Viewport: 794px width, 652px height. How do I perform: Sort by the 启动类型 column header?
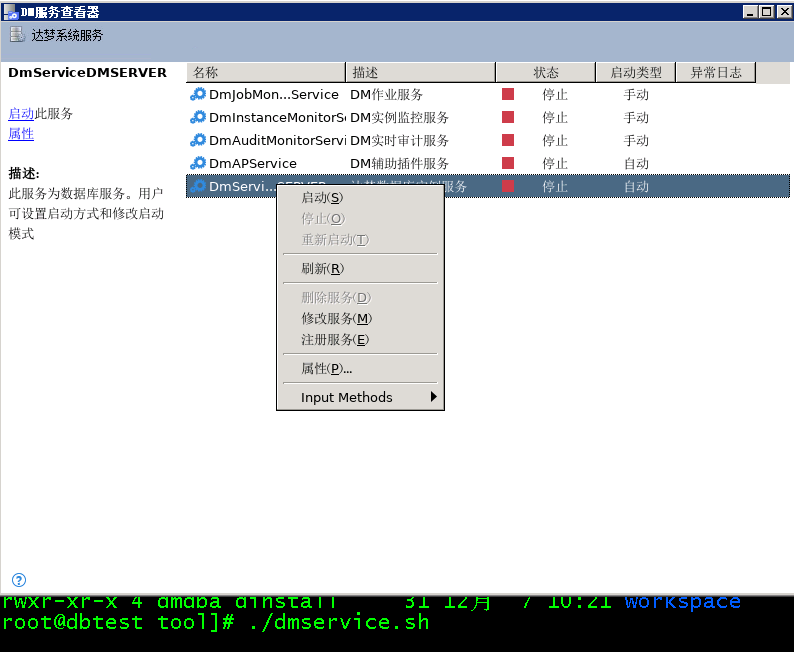636,72
